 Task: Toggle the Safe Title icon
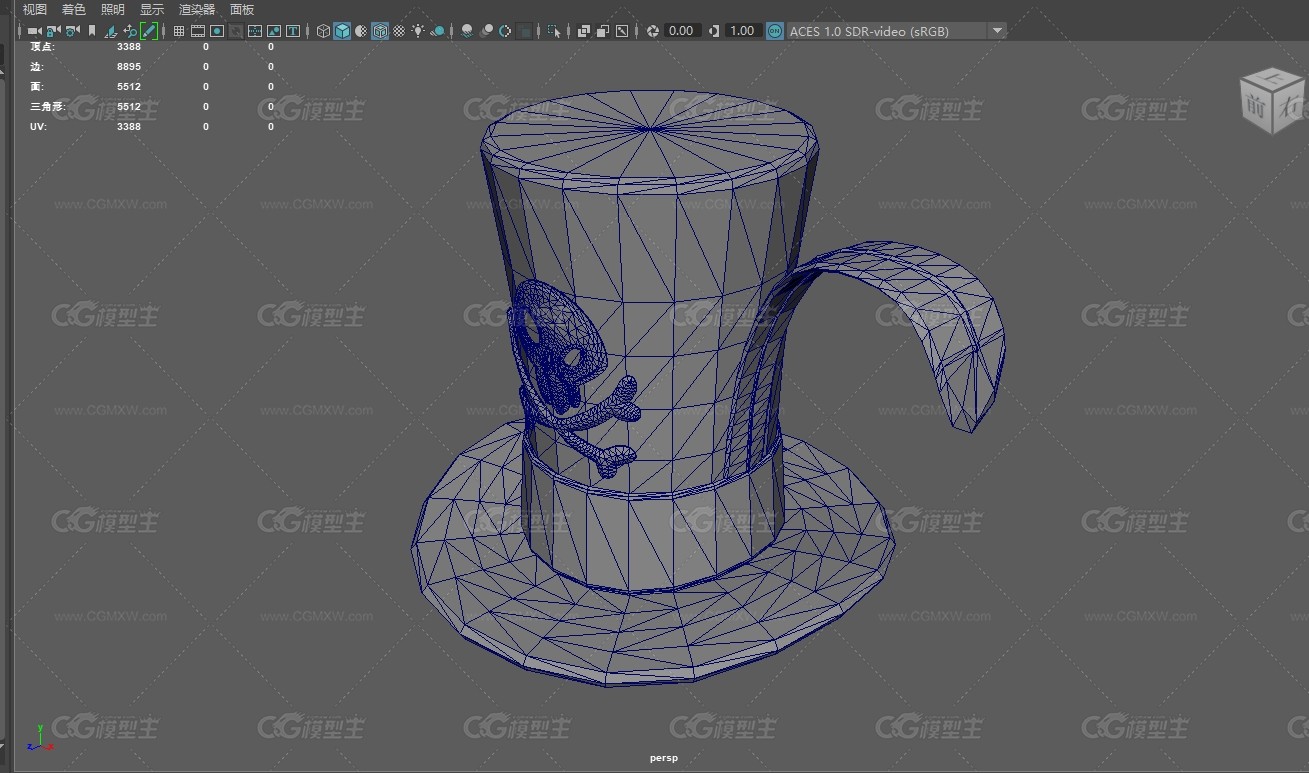(x=293, y=31)
